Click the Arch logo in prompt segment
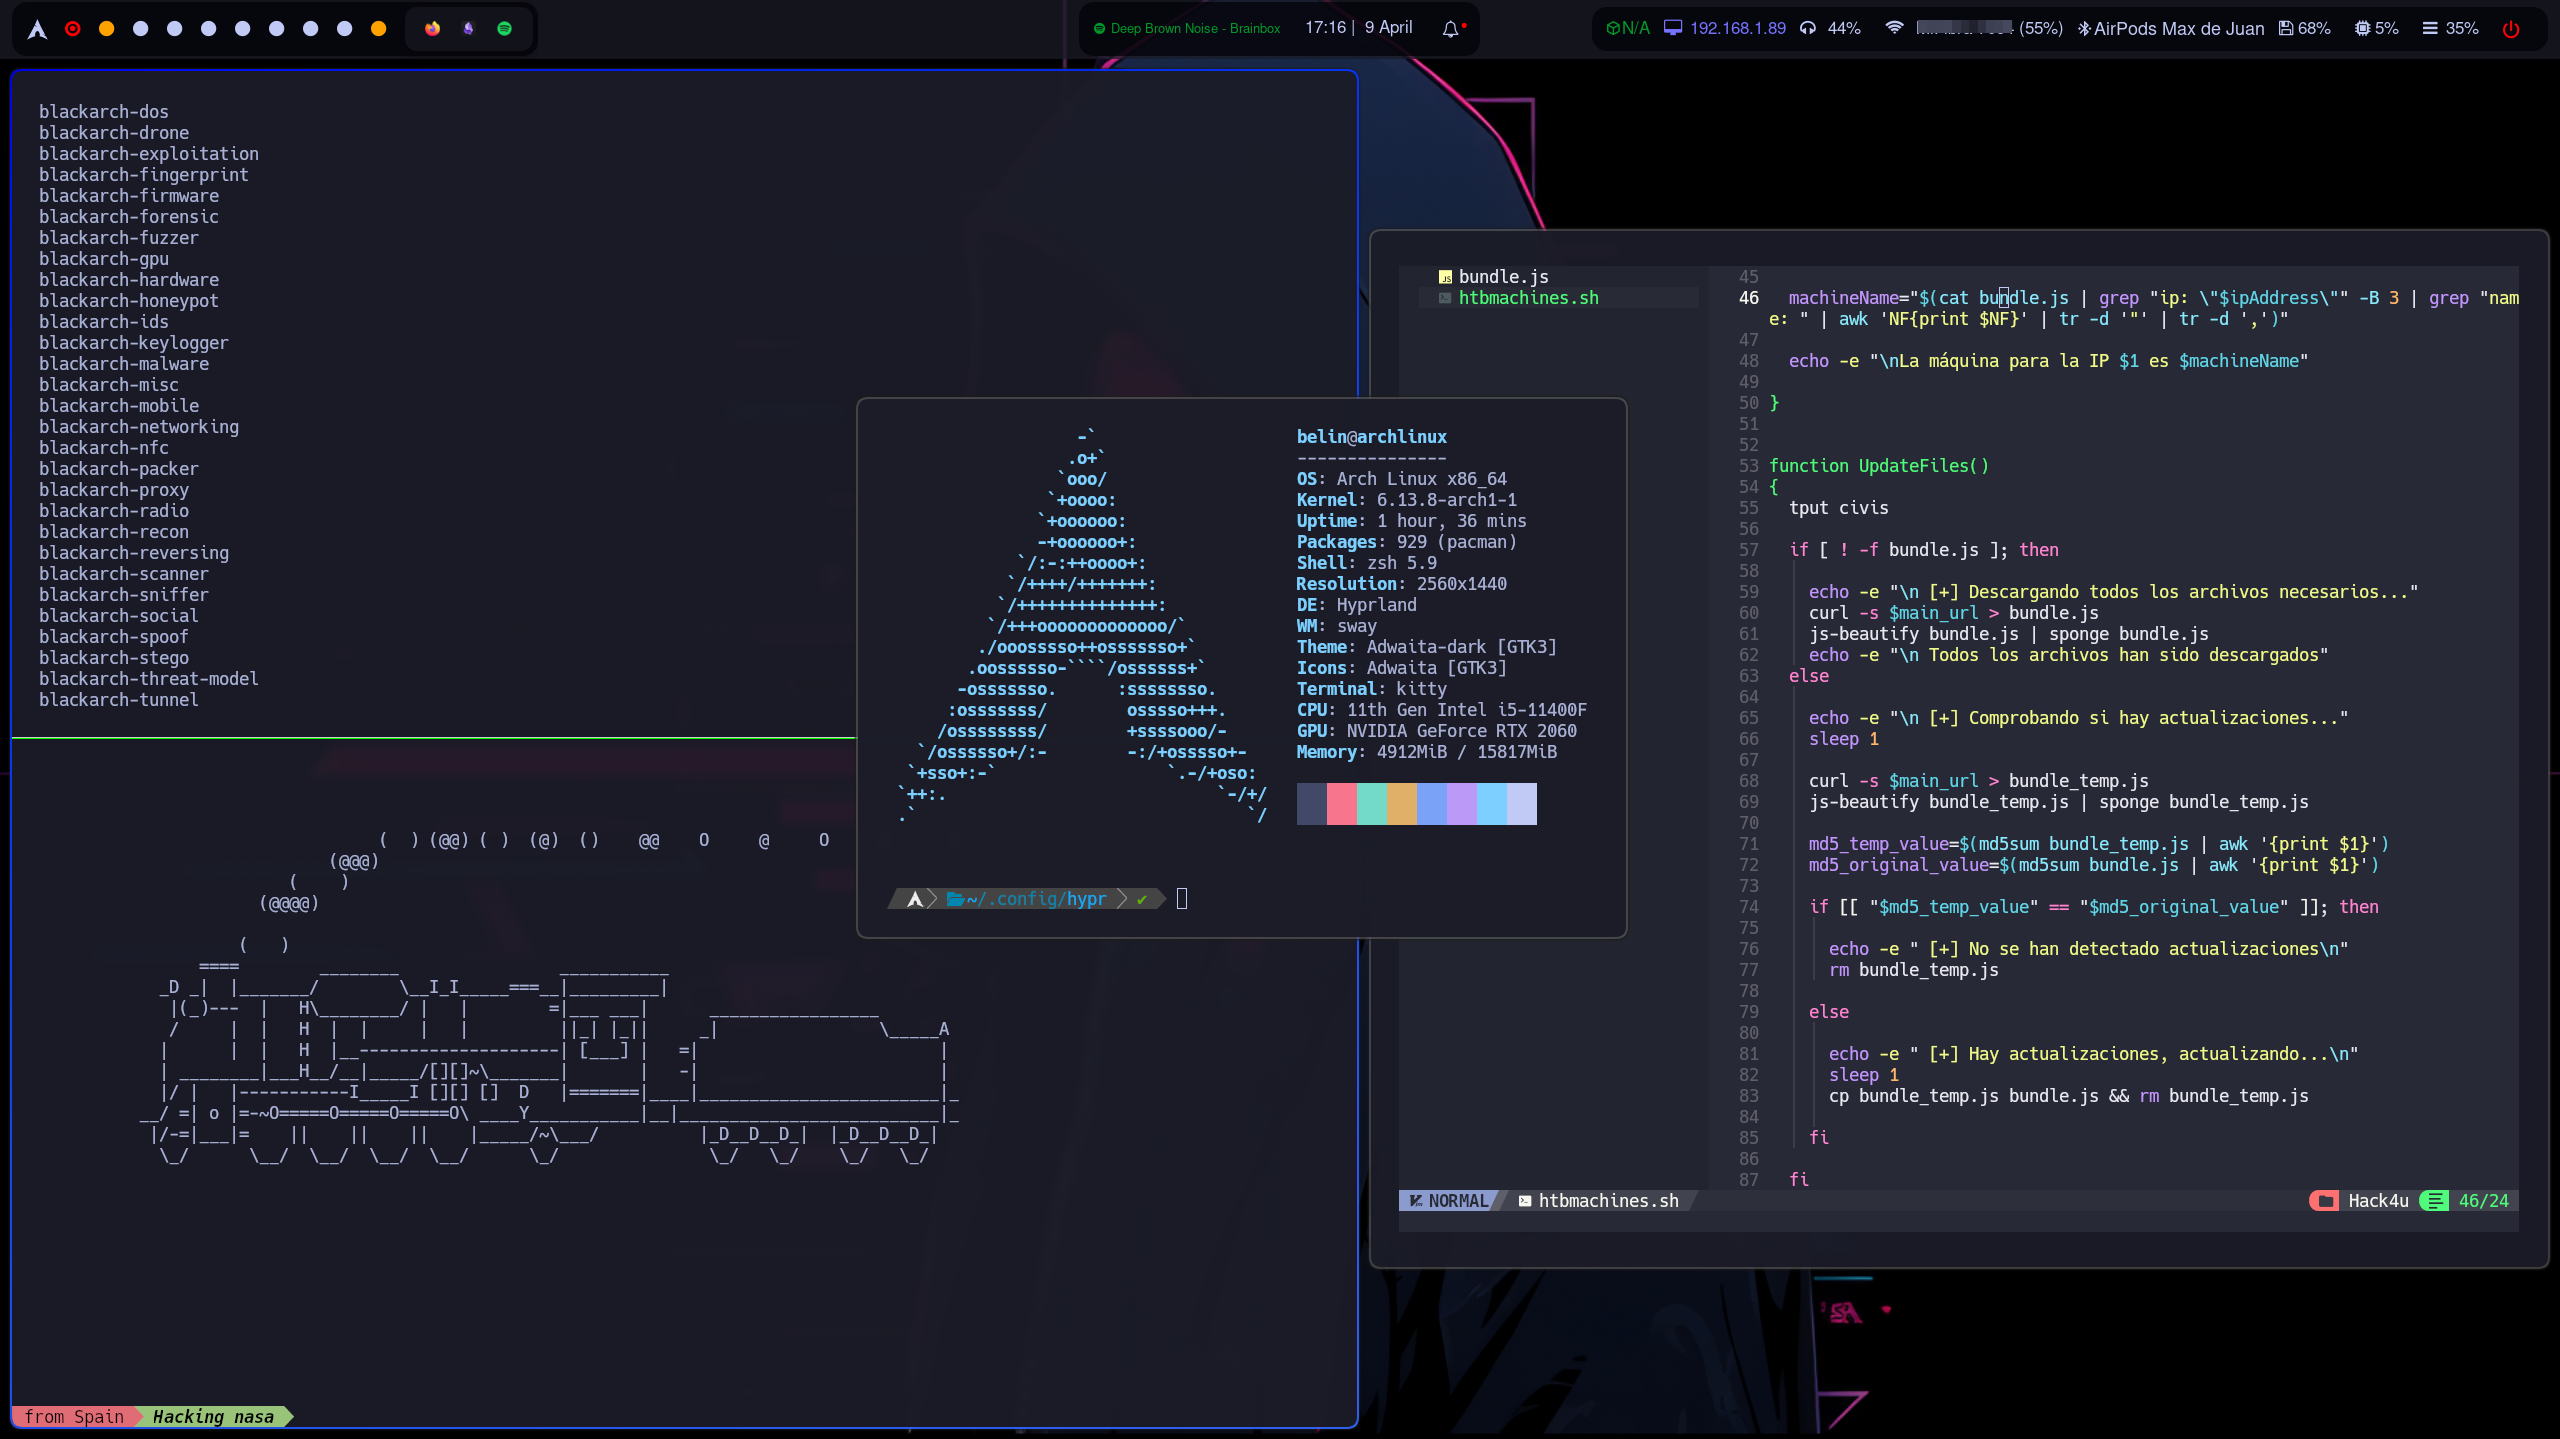This screenshot has width=2560, height=1439. tap(914, 899)
